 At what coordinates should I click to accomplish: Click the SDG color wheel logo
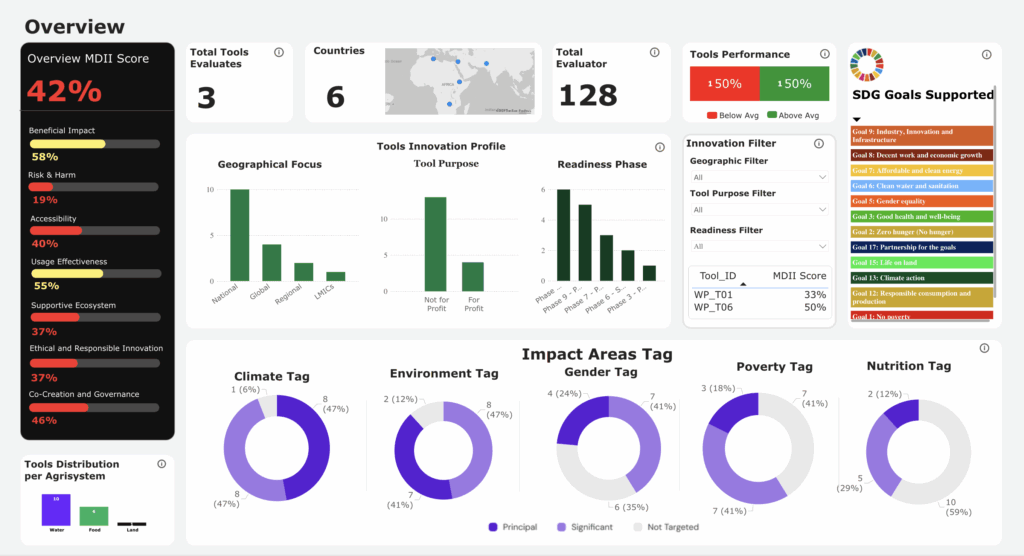click(866, 64)
